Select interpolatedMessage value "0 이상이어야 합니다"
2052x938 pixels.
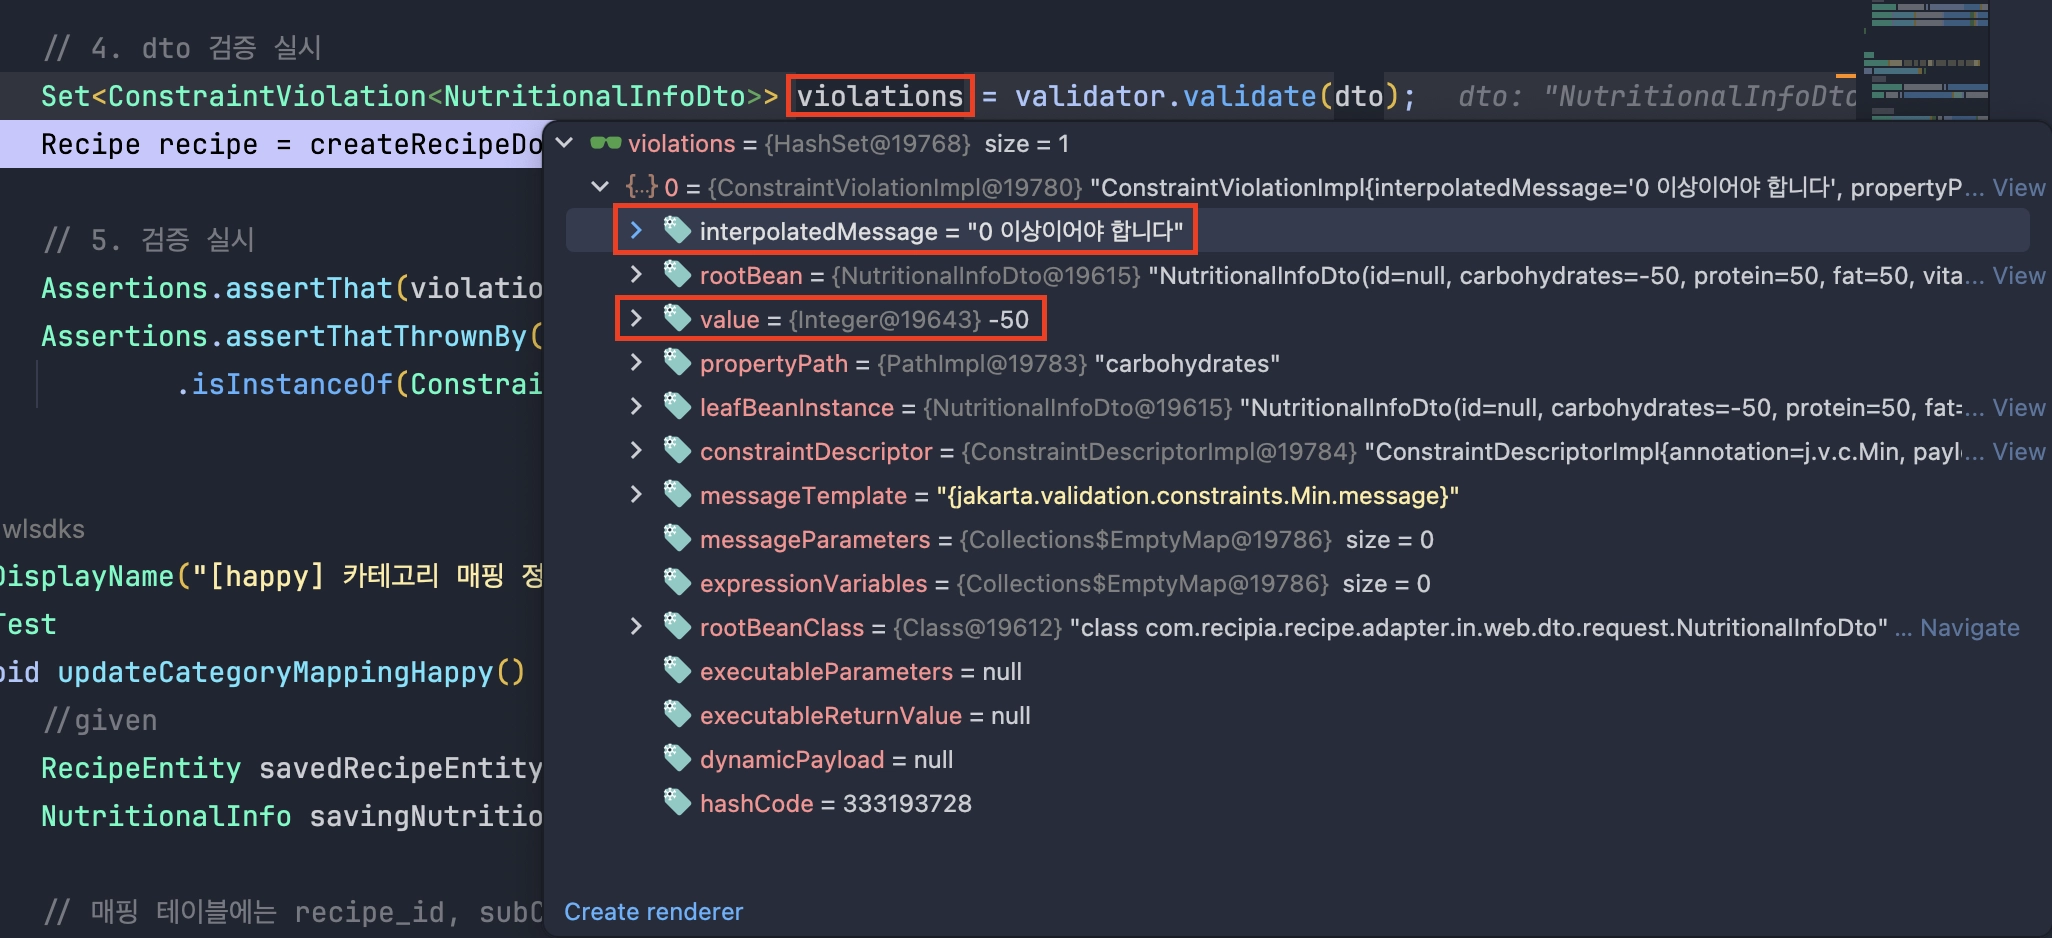[x=1075, y=231]
